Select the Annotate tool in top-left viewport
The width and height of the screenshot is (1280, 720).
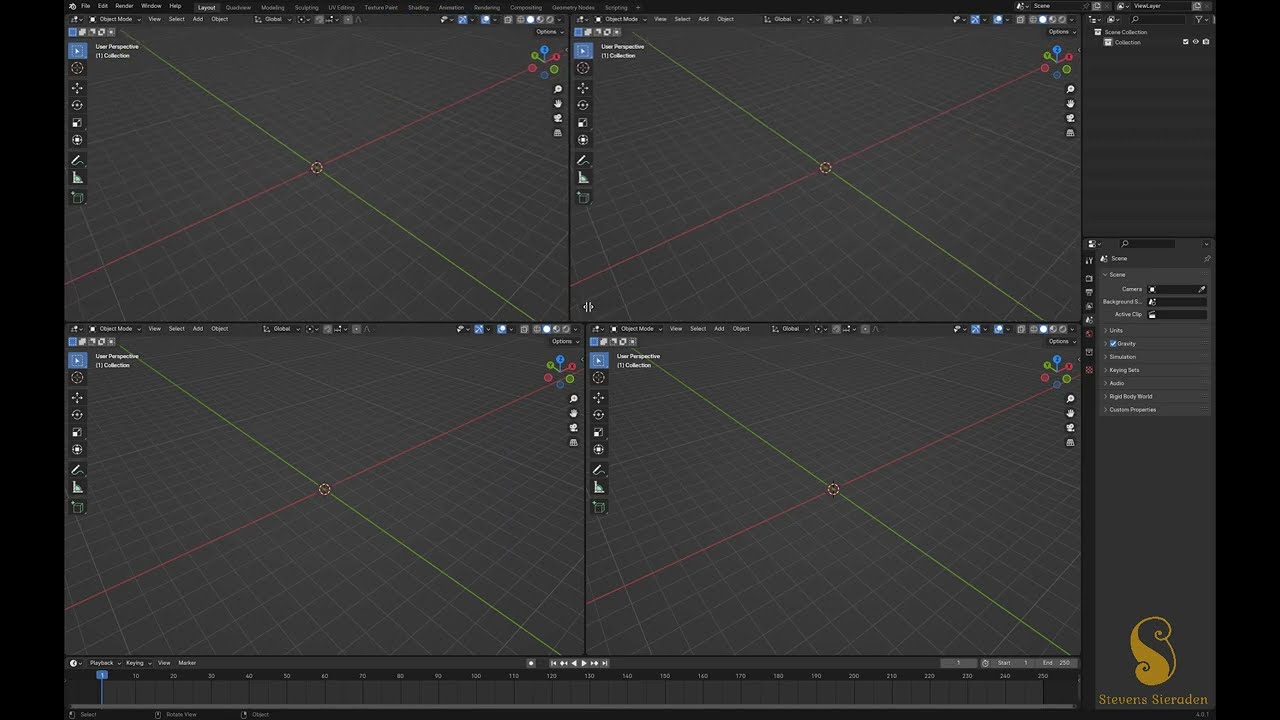(77, 160)
